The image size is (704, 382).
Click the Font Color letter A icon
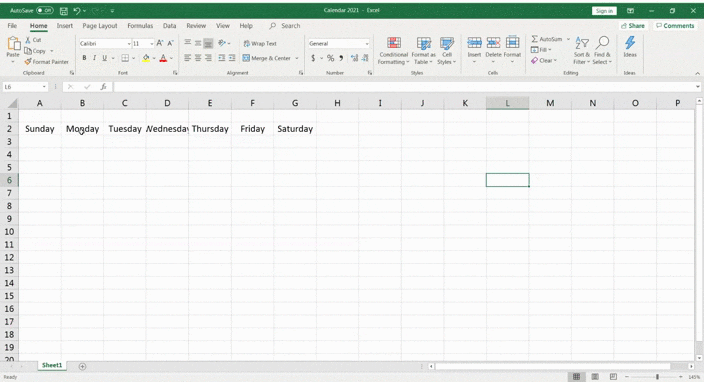click(163, 58)
